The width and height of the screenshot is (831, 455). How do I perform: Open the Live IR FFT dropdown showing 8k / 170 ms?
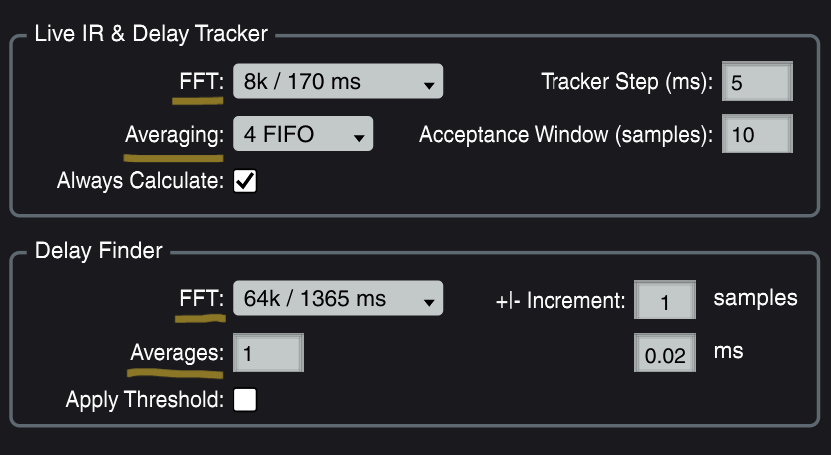pyautogui.click(x=338, y=83)
